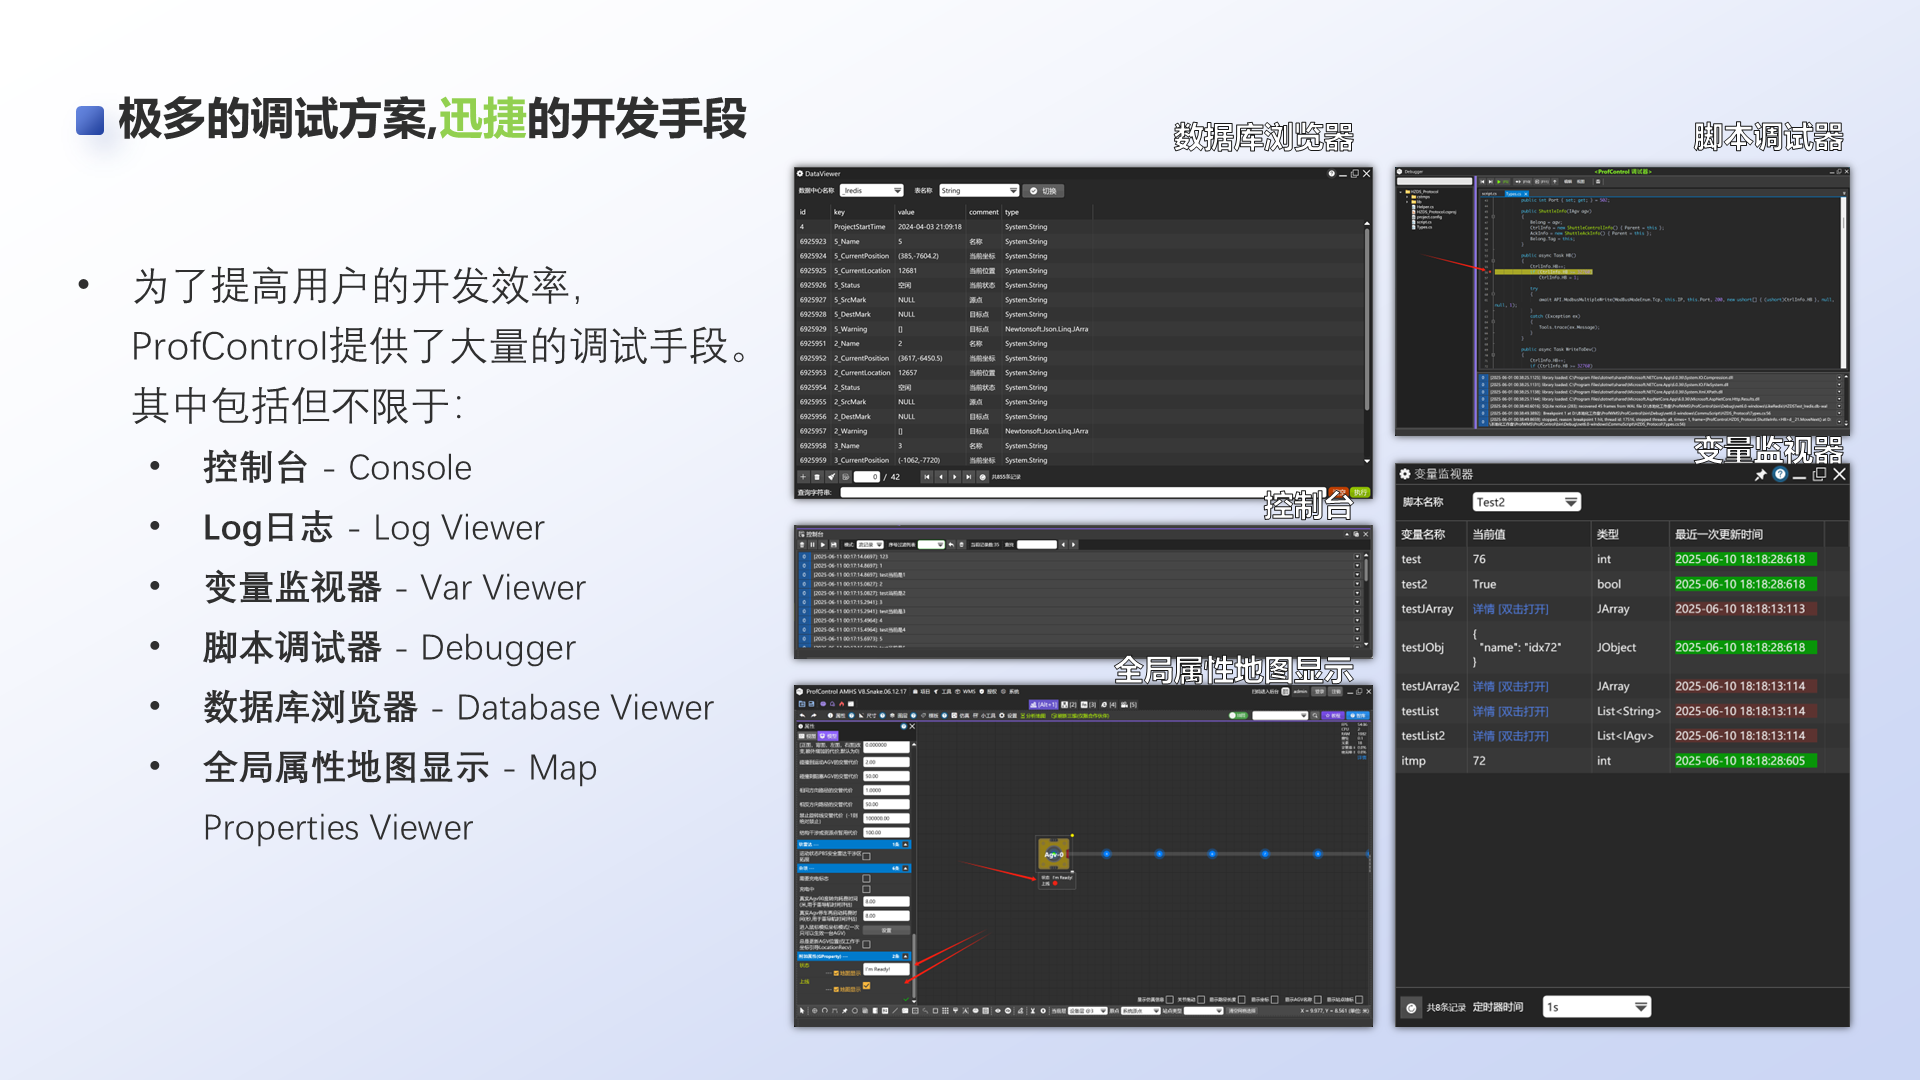1920x1080 pixels.
Task: Add a new record in DataViewer
Action: 803,477
